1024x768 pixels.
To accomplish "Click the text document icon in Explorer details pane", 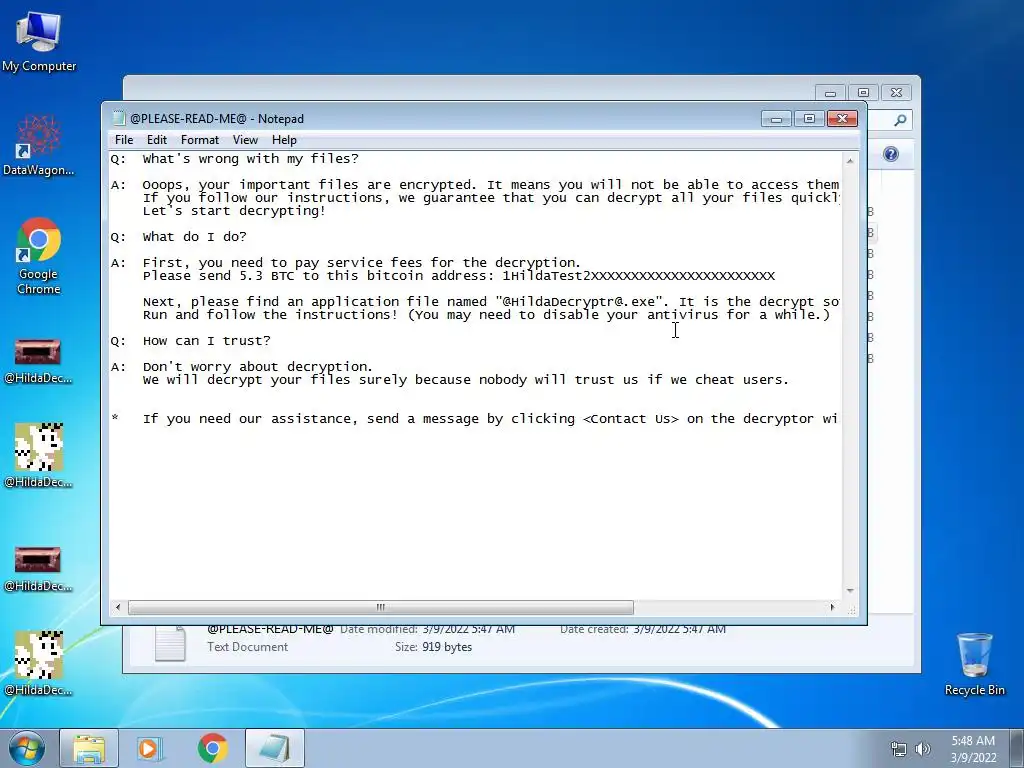I will [x=170, y=643].
